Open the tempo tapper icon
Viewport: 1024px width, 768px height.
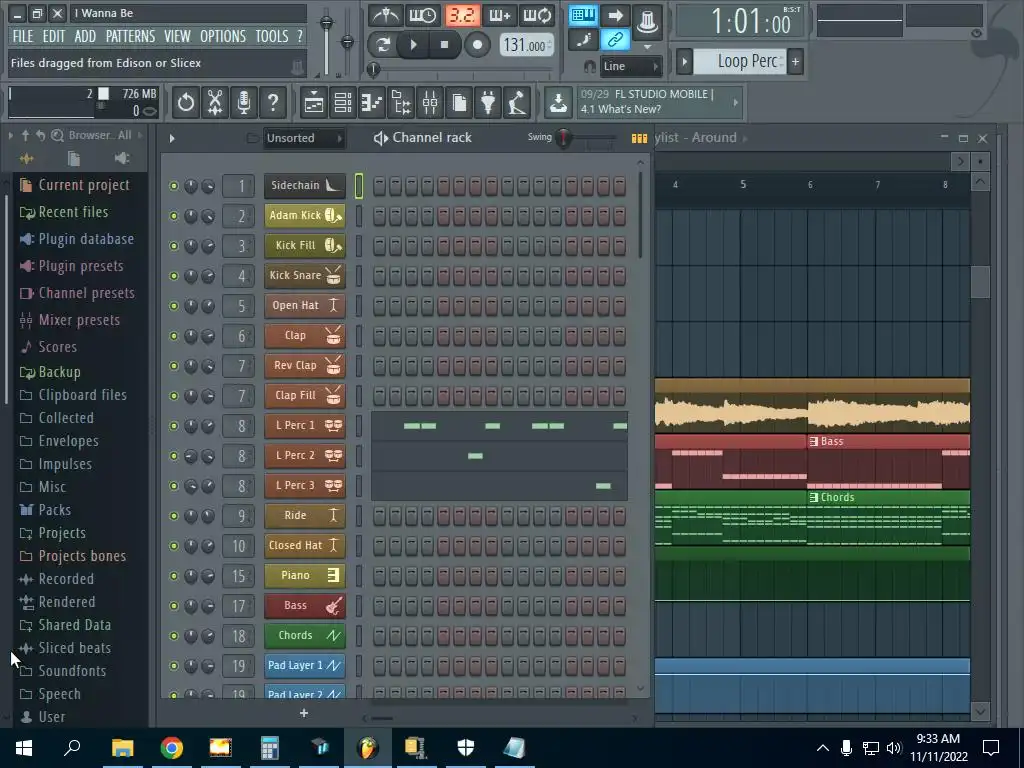tap(517, 103)
